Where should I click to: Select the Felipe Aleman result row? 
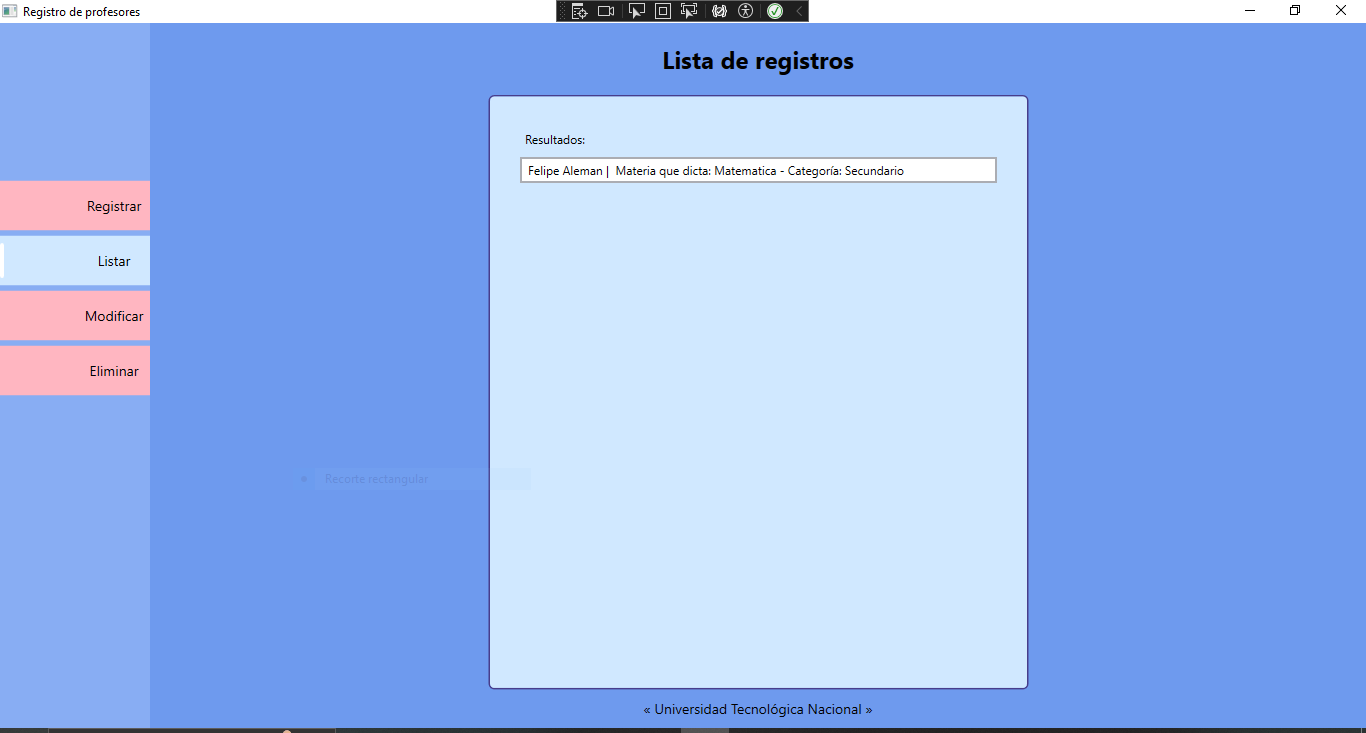(758, 171)
